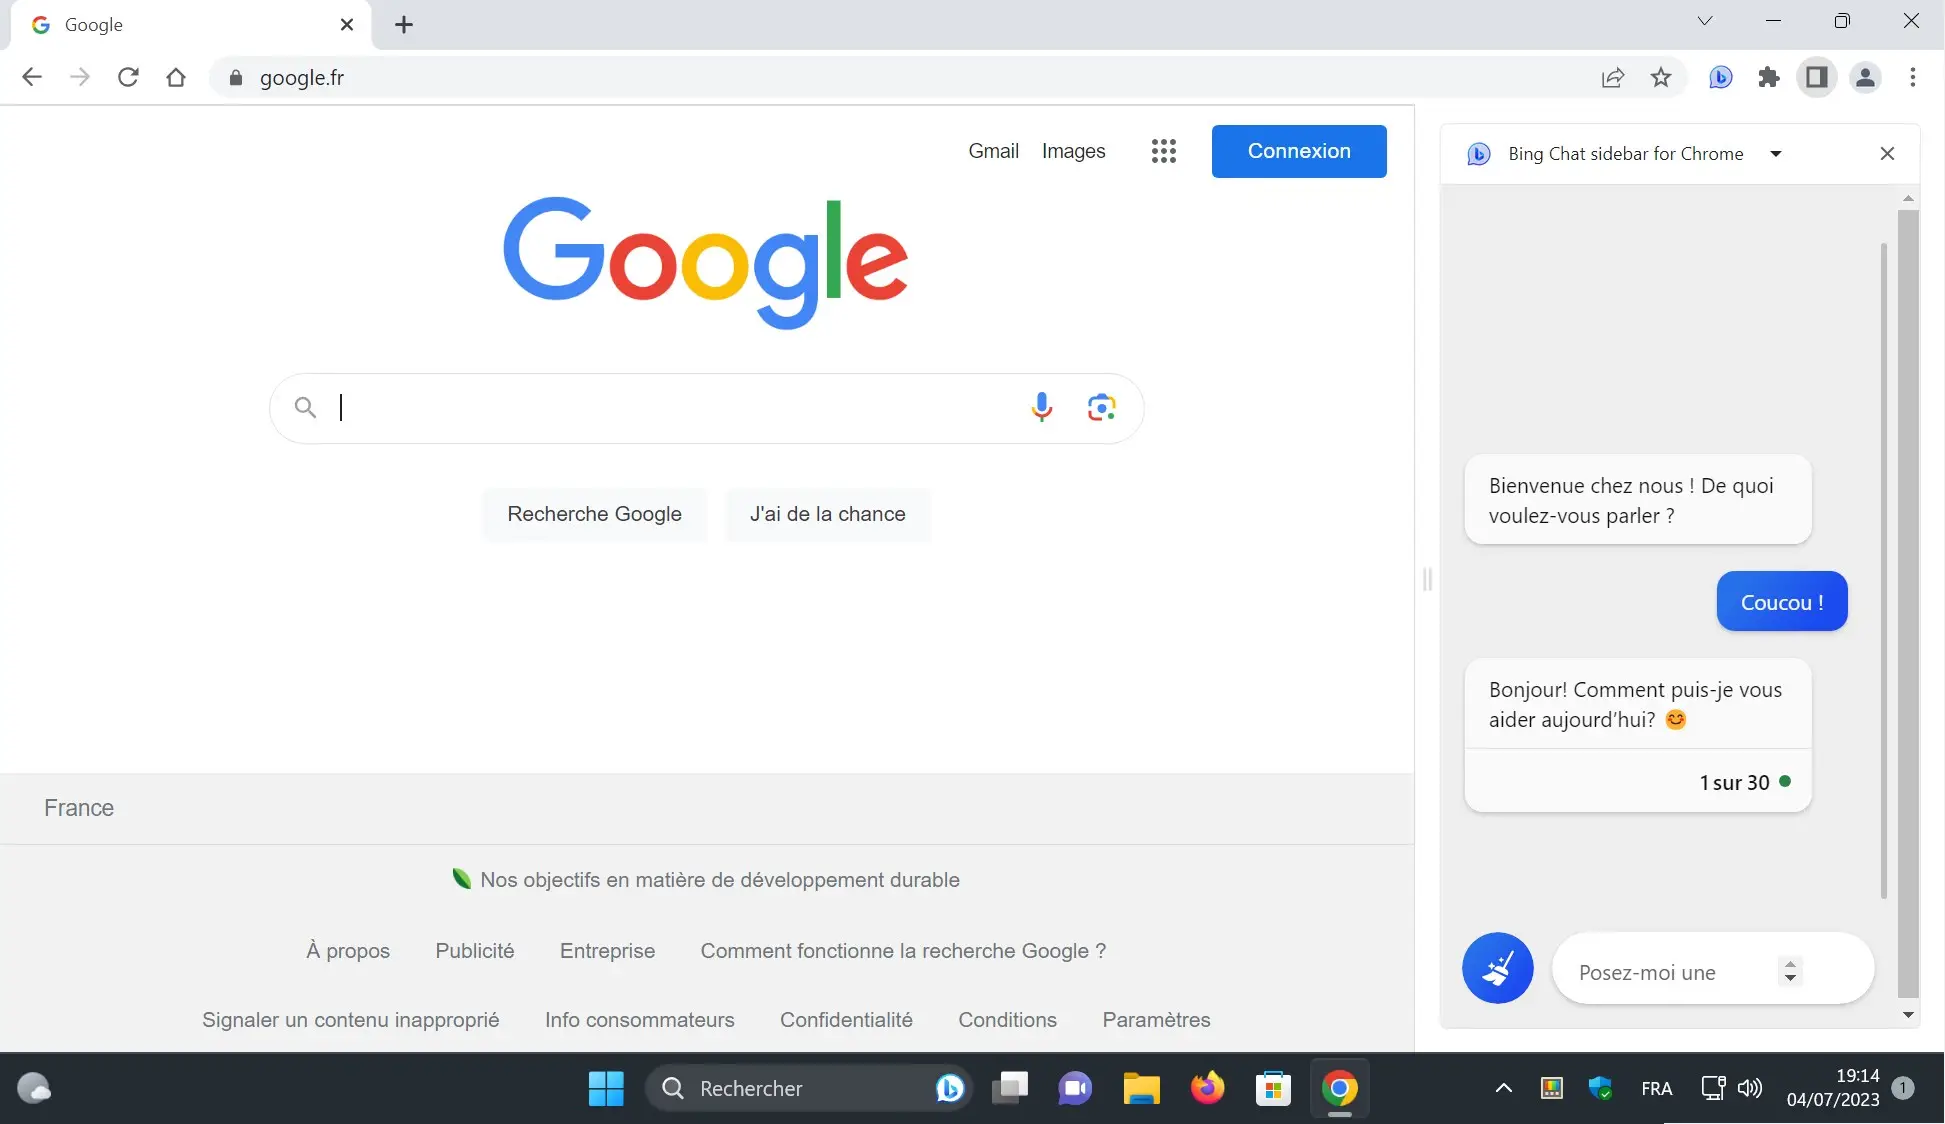Image resolution: width=1945 pixels, height=1124 pixels.
Task: Open Paramètres footer menu
Action: (1156, 1020)
